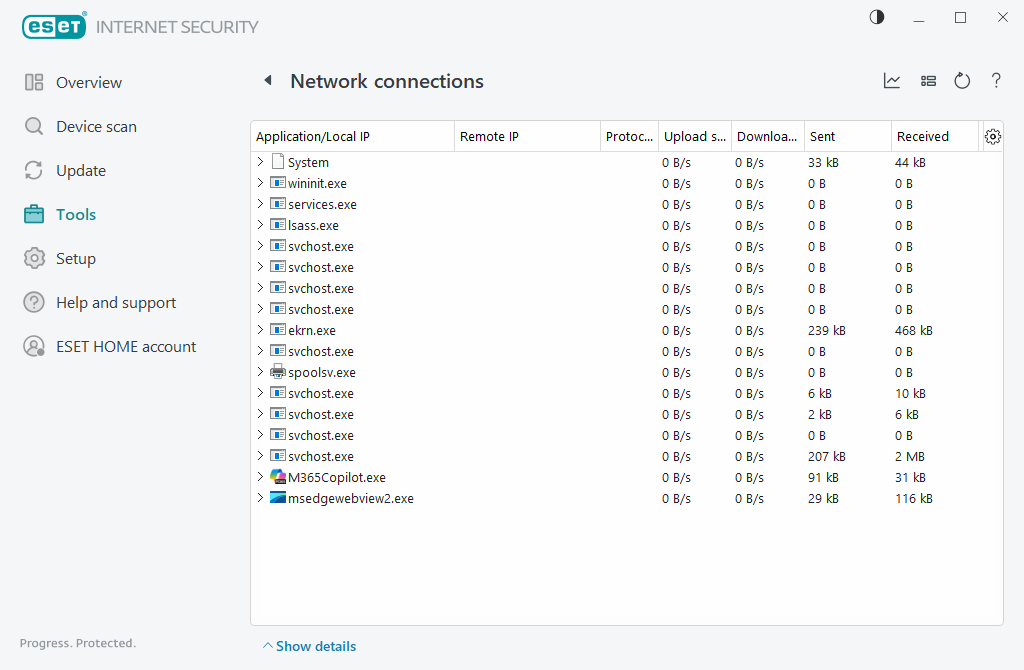The image size is (1024, 670).
Task: Select M365Copilot.exe row name
Action: [x=337, y=477]
